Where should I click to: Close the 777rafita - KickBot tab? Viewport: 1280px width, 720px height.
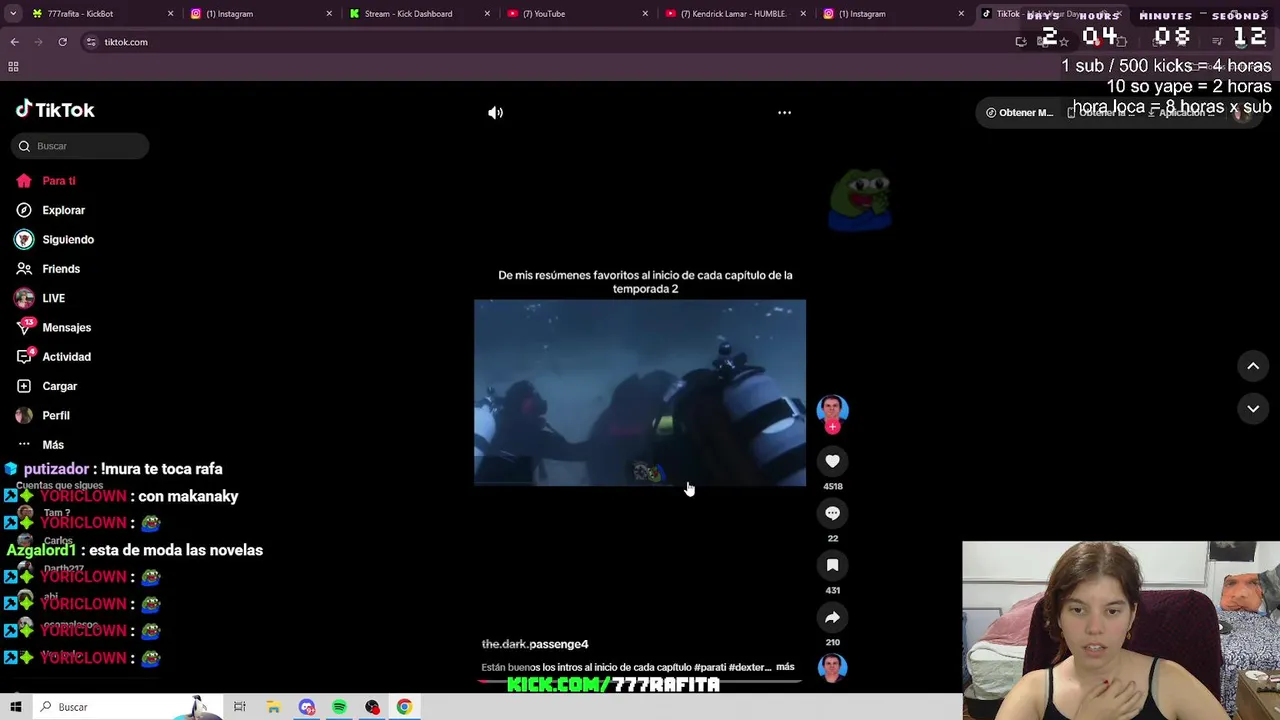point(170,14)
